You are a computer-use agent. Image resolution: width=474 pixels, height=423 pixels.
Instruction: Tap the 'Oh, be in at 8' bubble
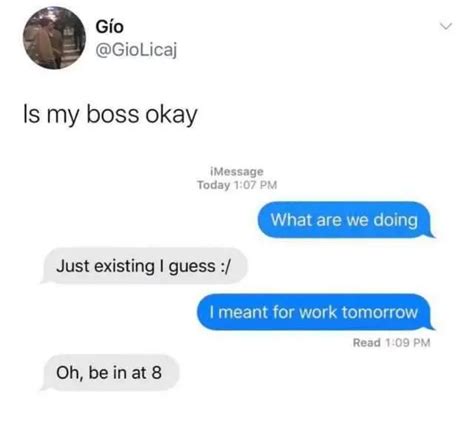[111, 372]
